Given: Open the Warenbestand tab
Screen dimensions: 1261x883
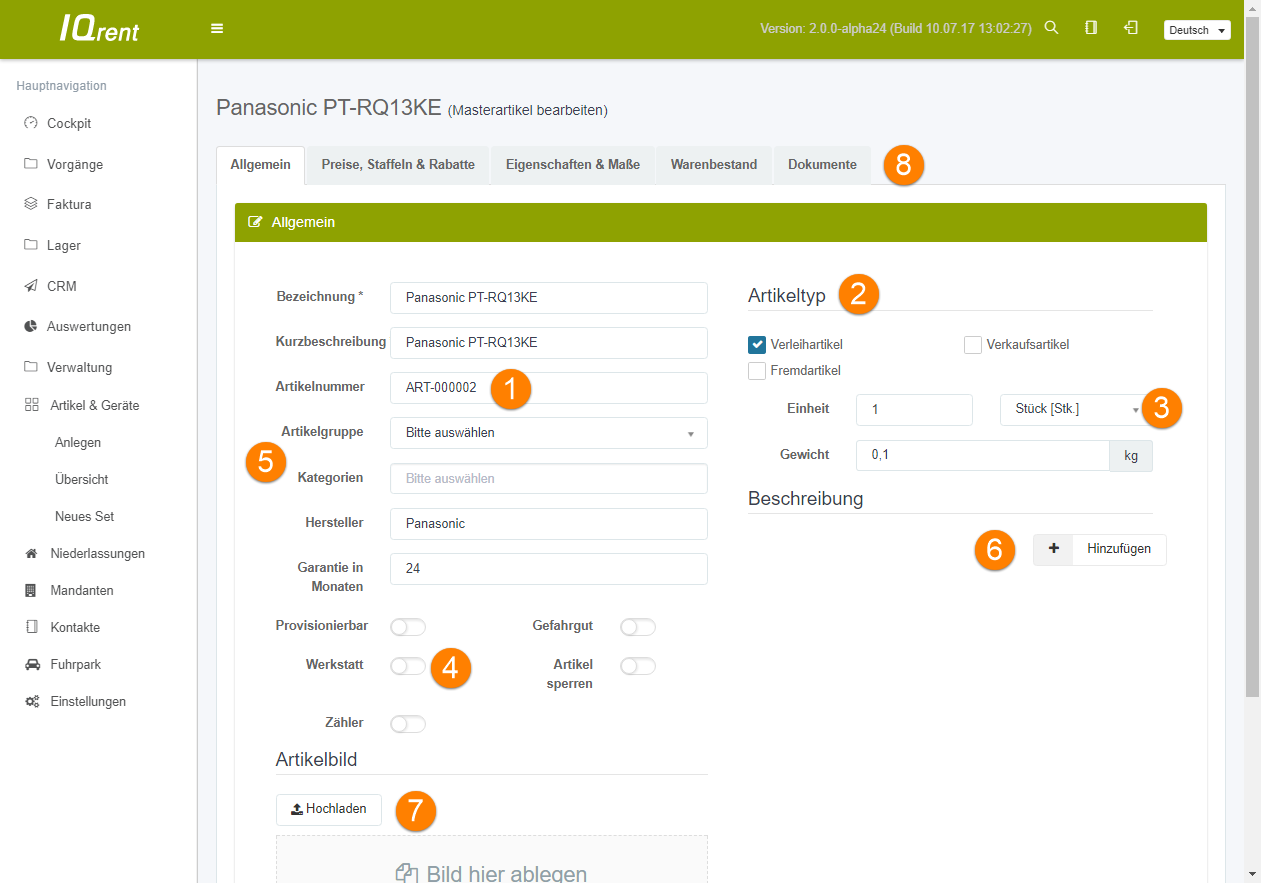Looking at the screenshot, I should pos(714,165).
